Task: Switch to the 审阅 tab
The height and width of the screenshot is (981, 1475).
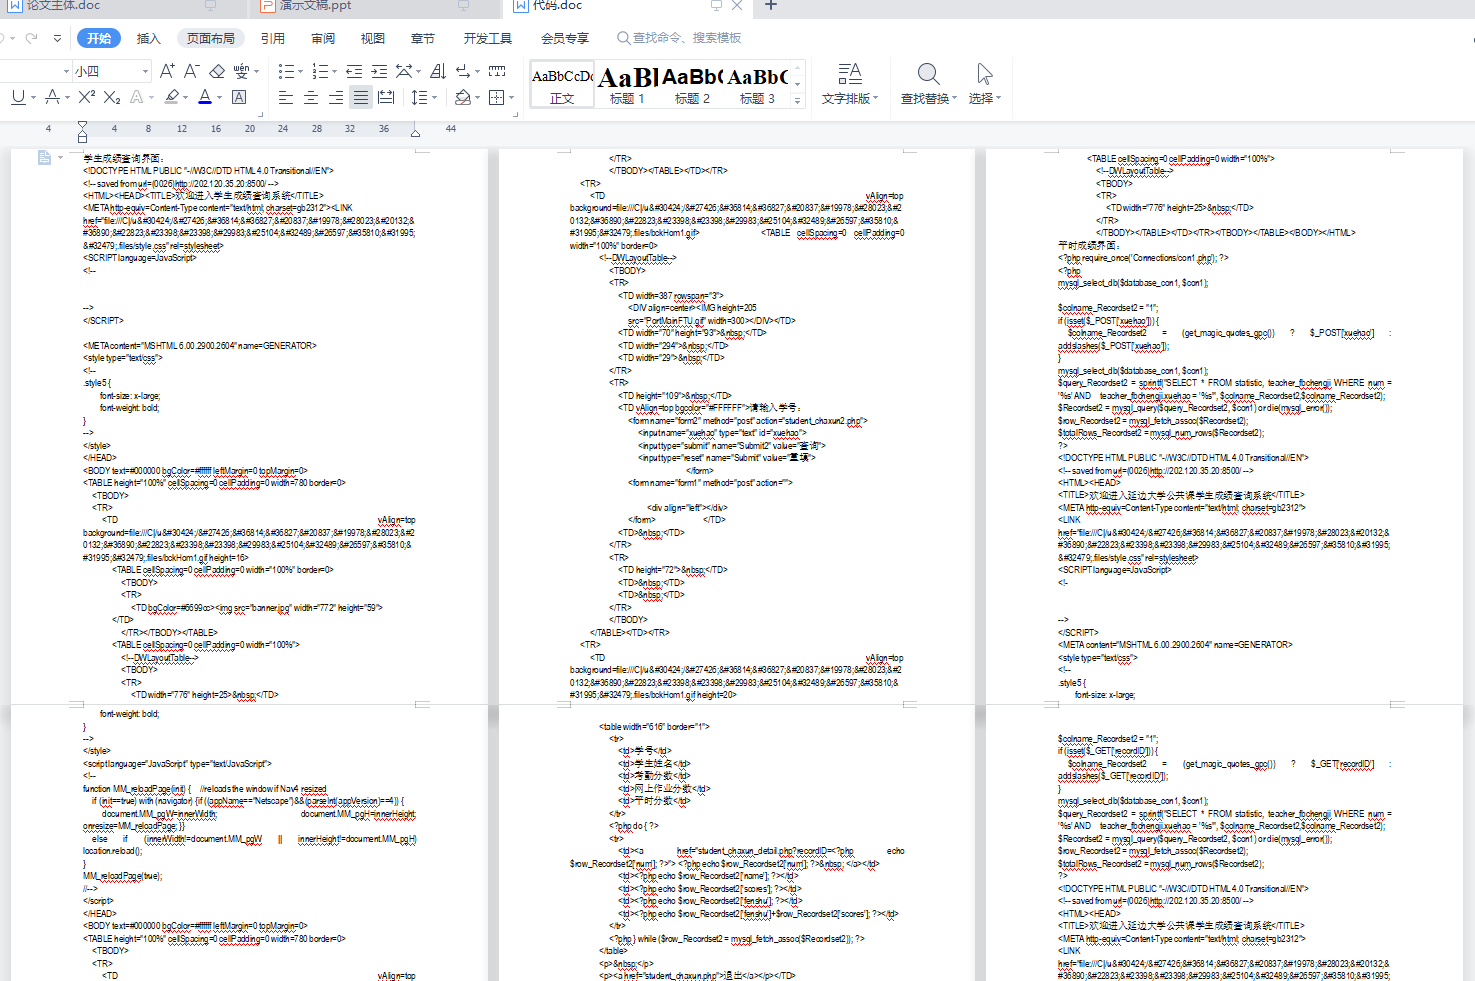Action: point(323,38)
